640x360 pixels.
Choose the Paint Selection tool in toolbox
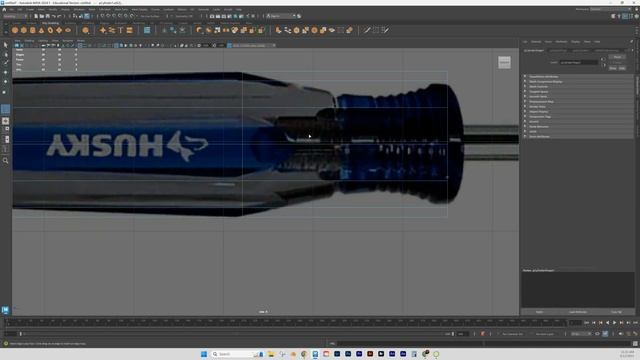point(5,63)
